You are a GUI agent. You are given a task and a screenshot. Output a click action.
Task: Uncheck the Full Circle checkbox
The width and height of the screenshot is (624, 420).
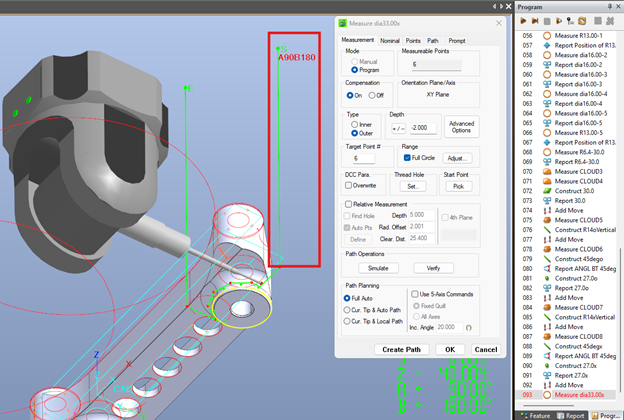tap(405, 158)
